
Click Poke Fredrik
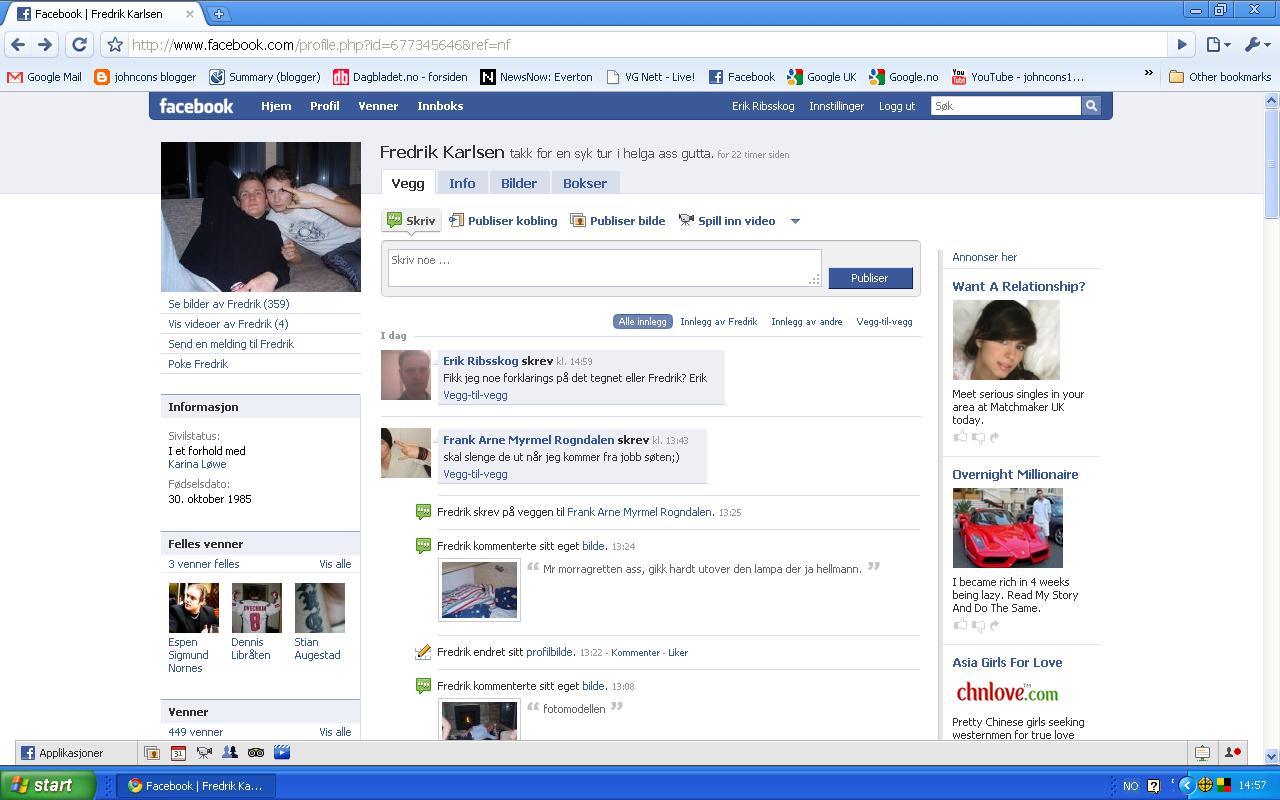click(x=198, y=364)
